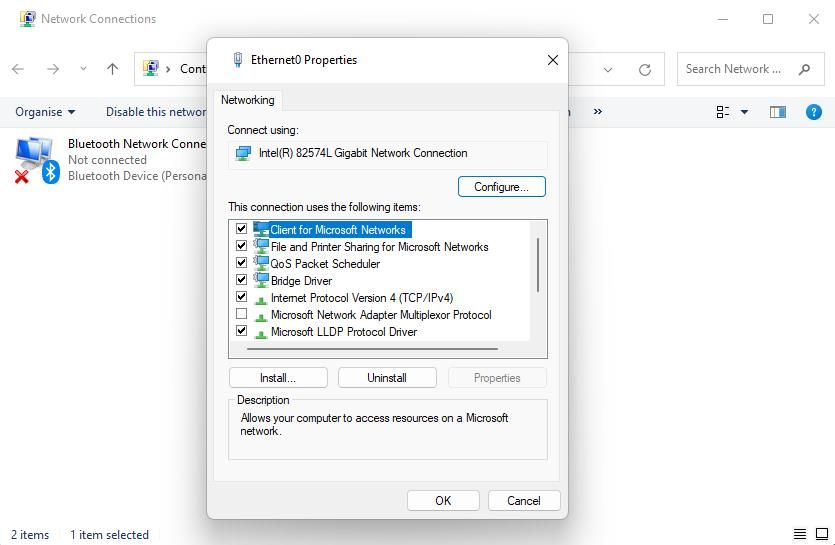
Task: Click the Forward arrow in Network Connections
Action: tap(53, 69)
